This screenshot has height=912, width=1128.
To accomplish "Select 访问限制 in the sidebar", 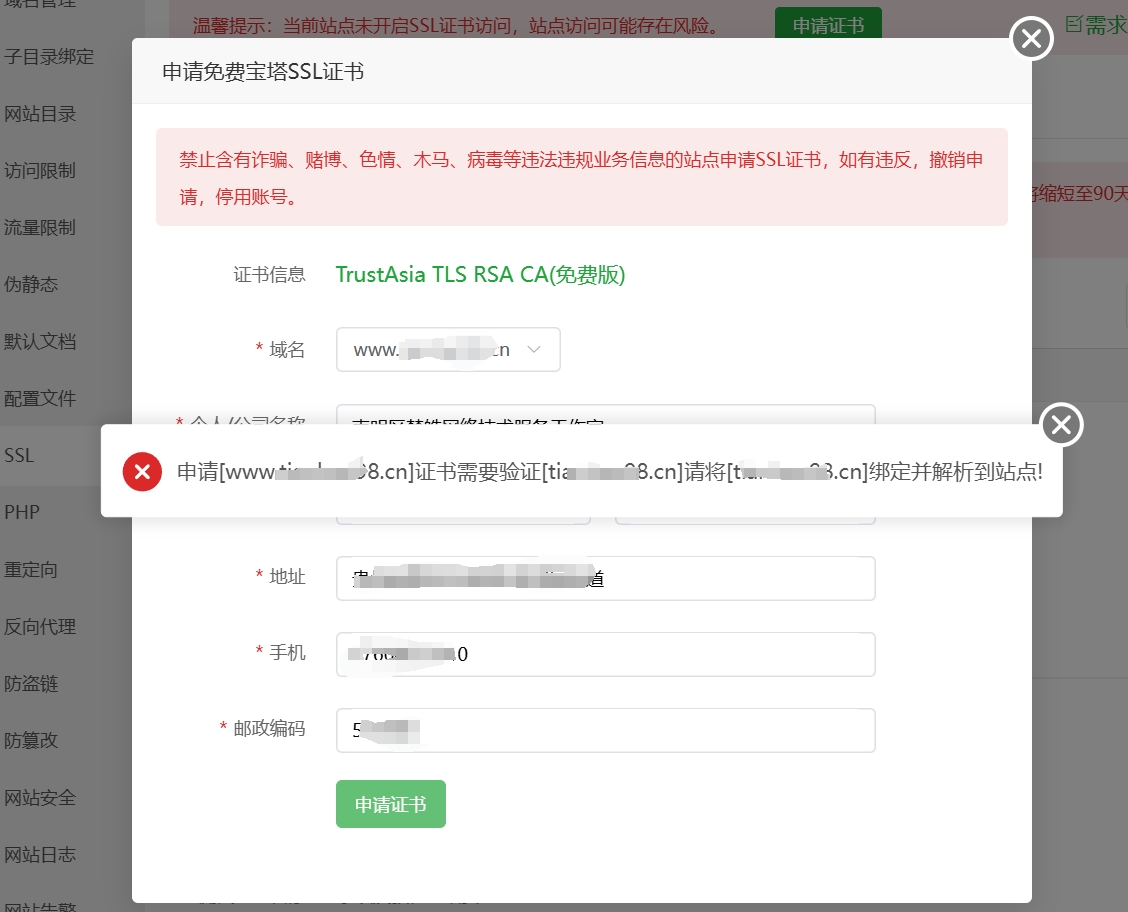I will (40, 170).
